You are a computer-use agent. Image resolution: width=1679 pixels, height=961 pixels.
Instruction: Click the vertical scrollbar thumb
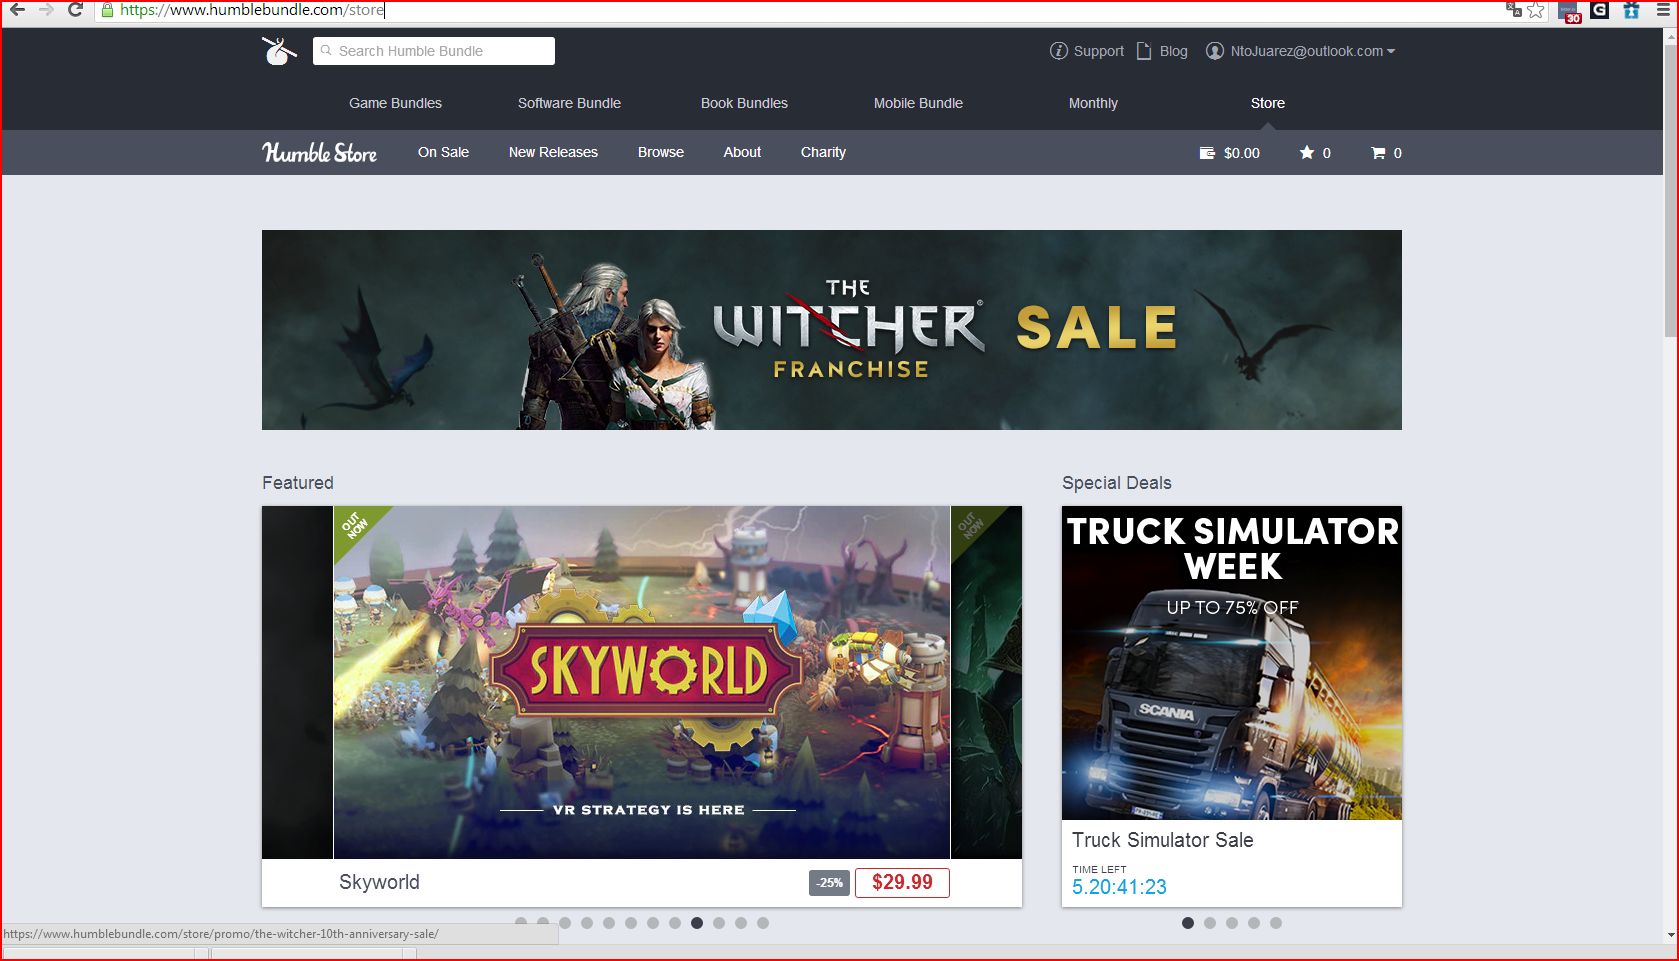click(1670, 190)
